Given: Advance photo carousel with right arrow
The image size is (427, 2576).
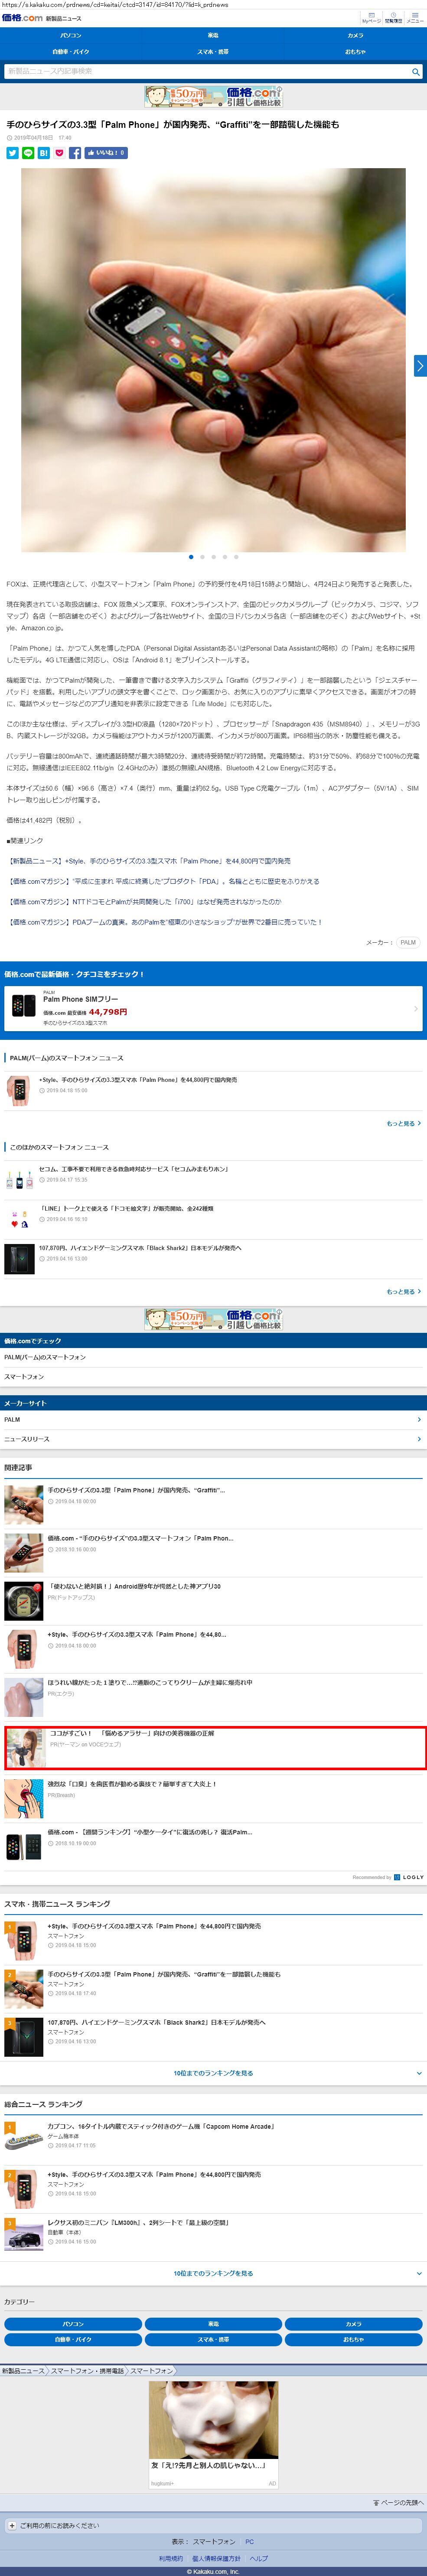Looking at the screenshot, I should pyautogui.click(x=420, y=366).
